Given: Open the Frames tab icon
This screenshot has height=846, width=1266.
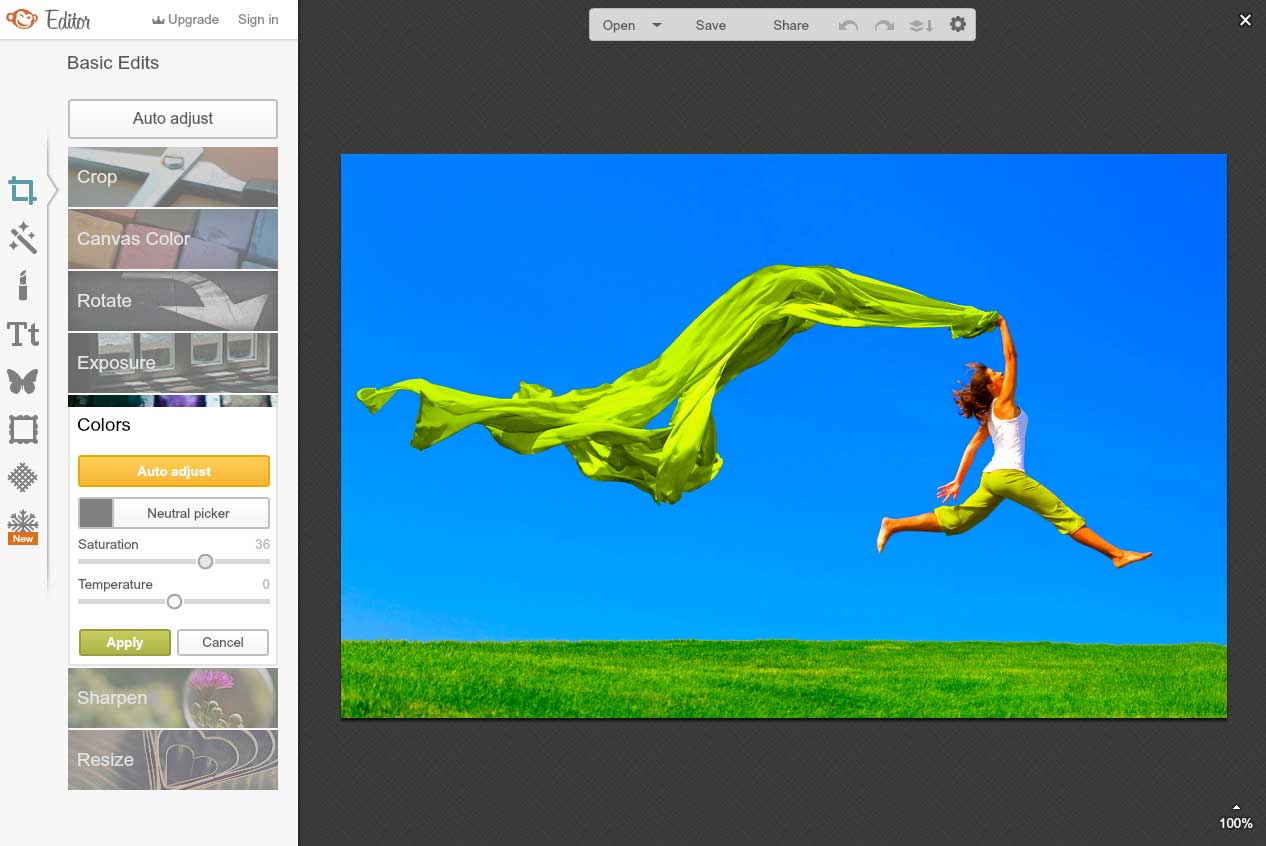Looking at the screenshot, I should 22,430.
